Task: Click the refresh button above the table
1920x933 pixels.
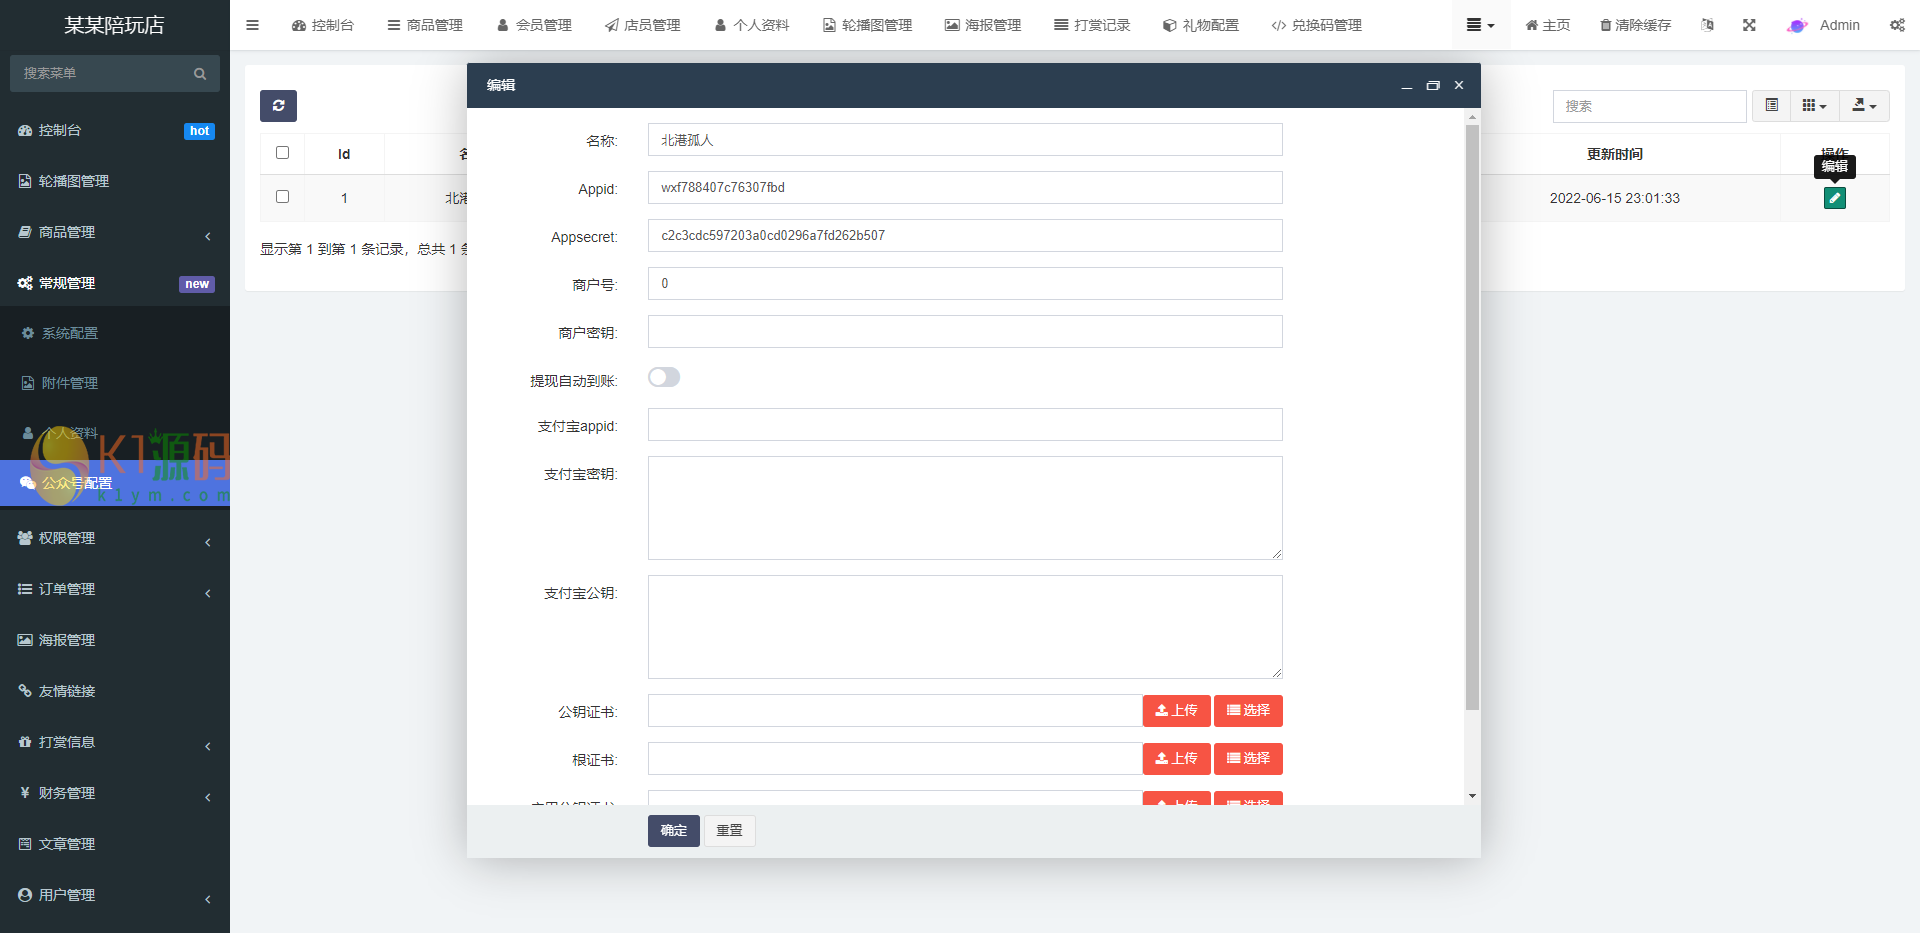Action: [x=278, y=106]
